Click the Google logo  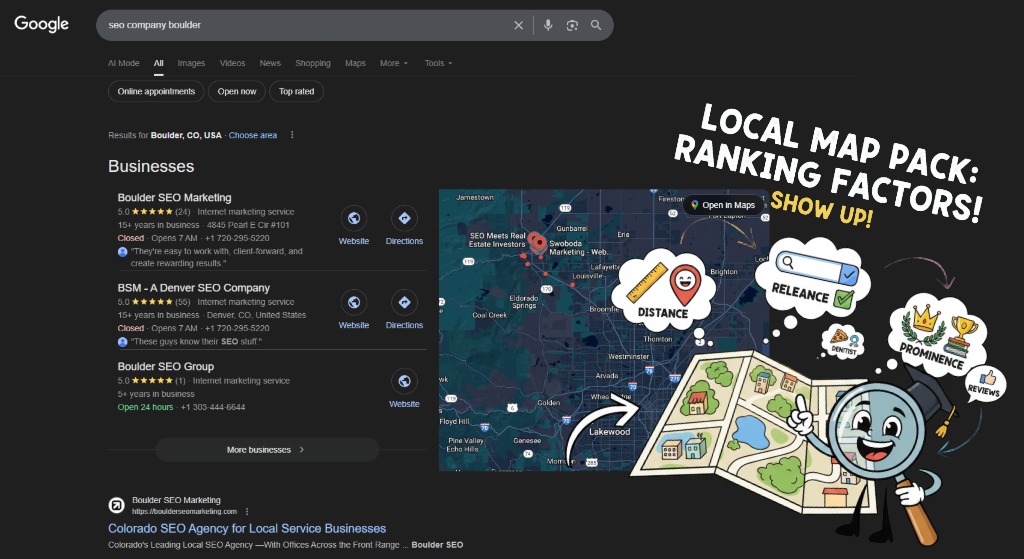pyautogui.click(x=41, y=24)
